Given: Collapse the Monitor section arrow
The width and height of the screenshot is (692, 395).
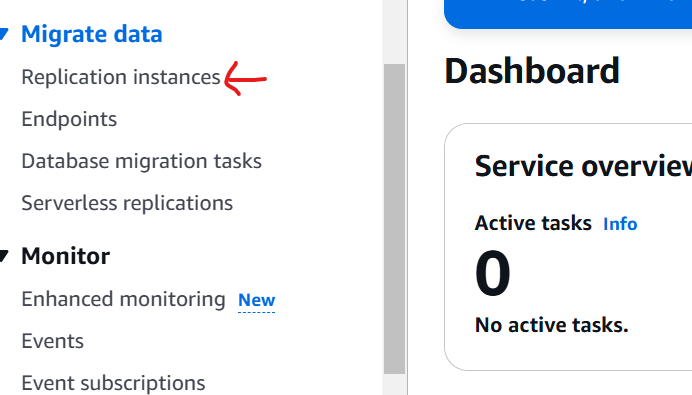Looking at the screenshot, I should [x=4, y=256].
